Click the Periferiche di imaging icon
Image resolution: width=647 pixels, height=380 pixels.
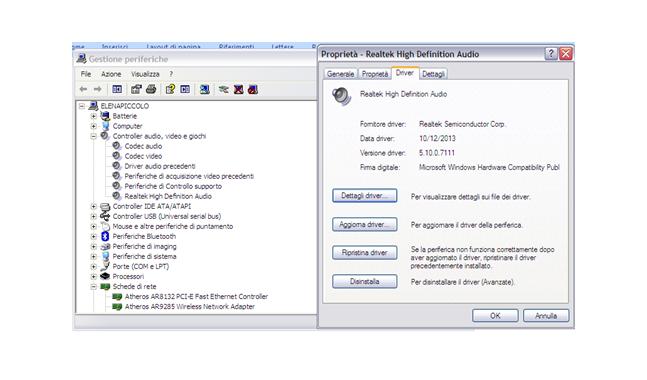pos(105,246)
